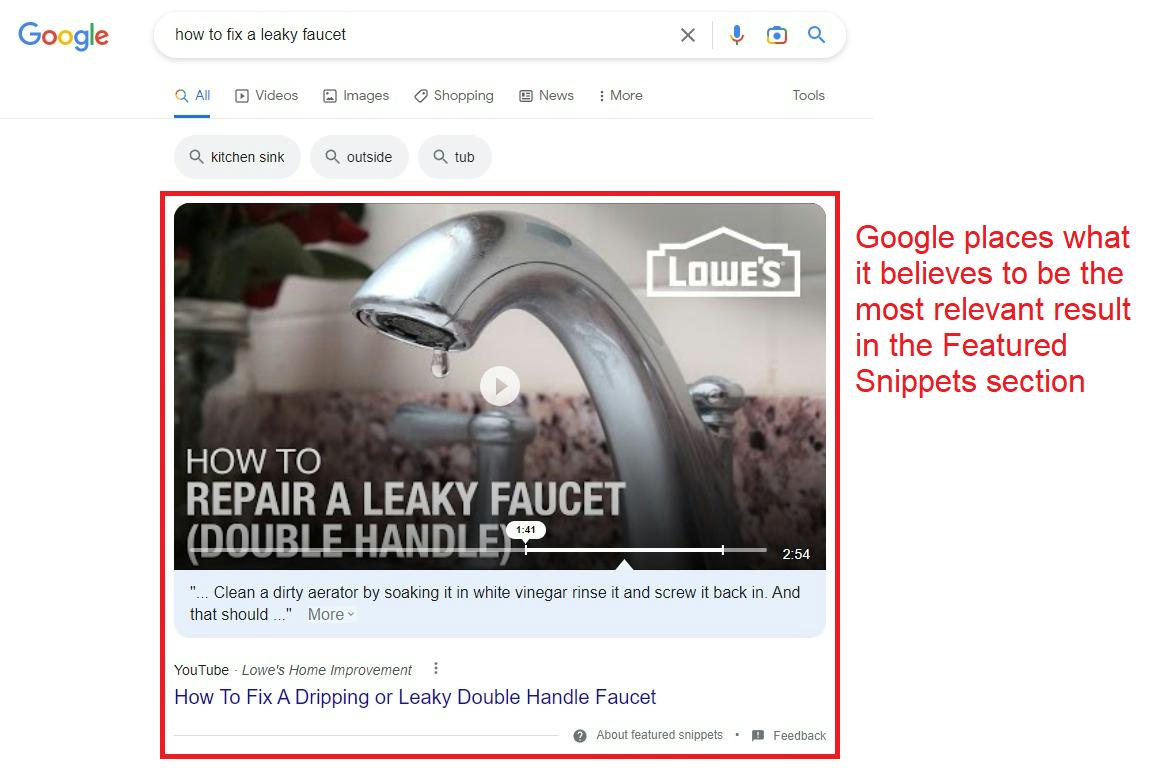Select the outside suggestion chip
1165x781 pixels.
(x=359, y=157)
